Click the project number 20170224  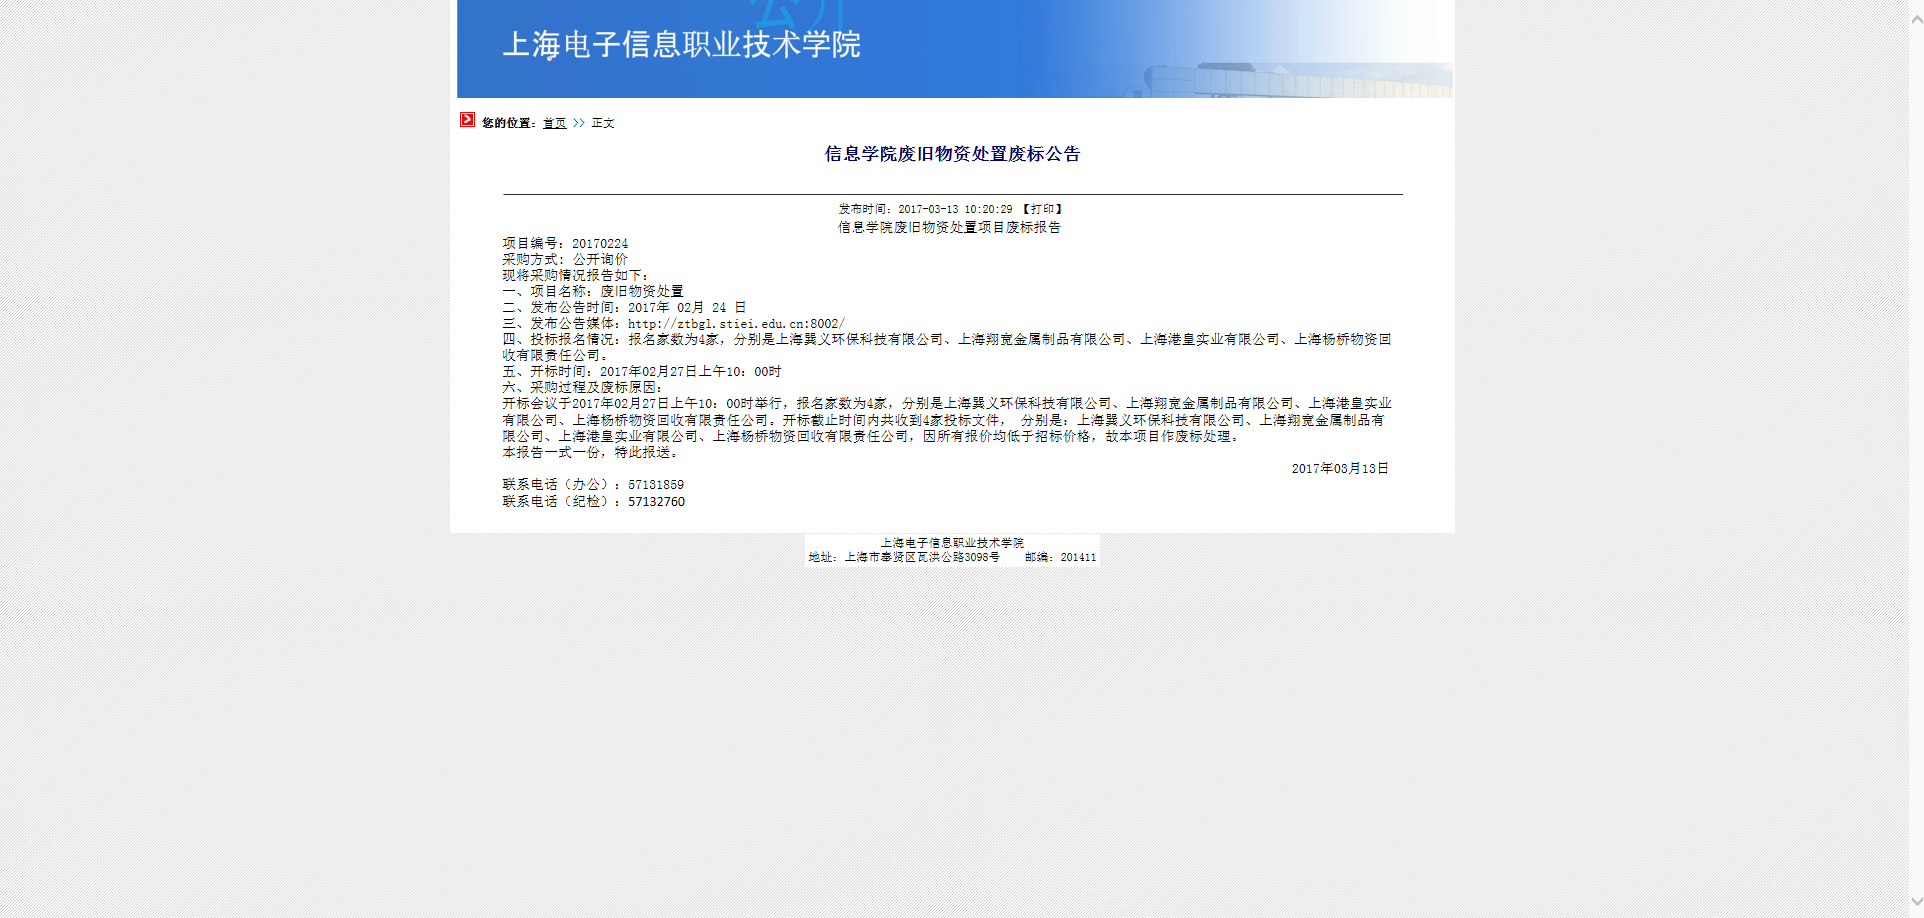click(x=600, y=244)
